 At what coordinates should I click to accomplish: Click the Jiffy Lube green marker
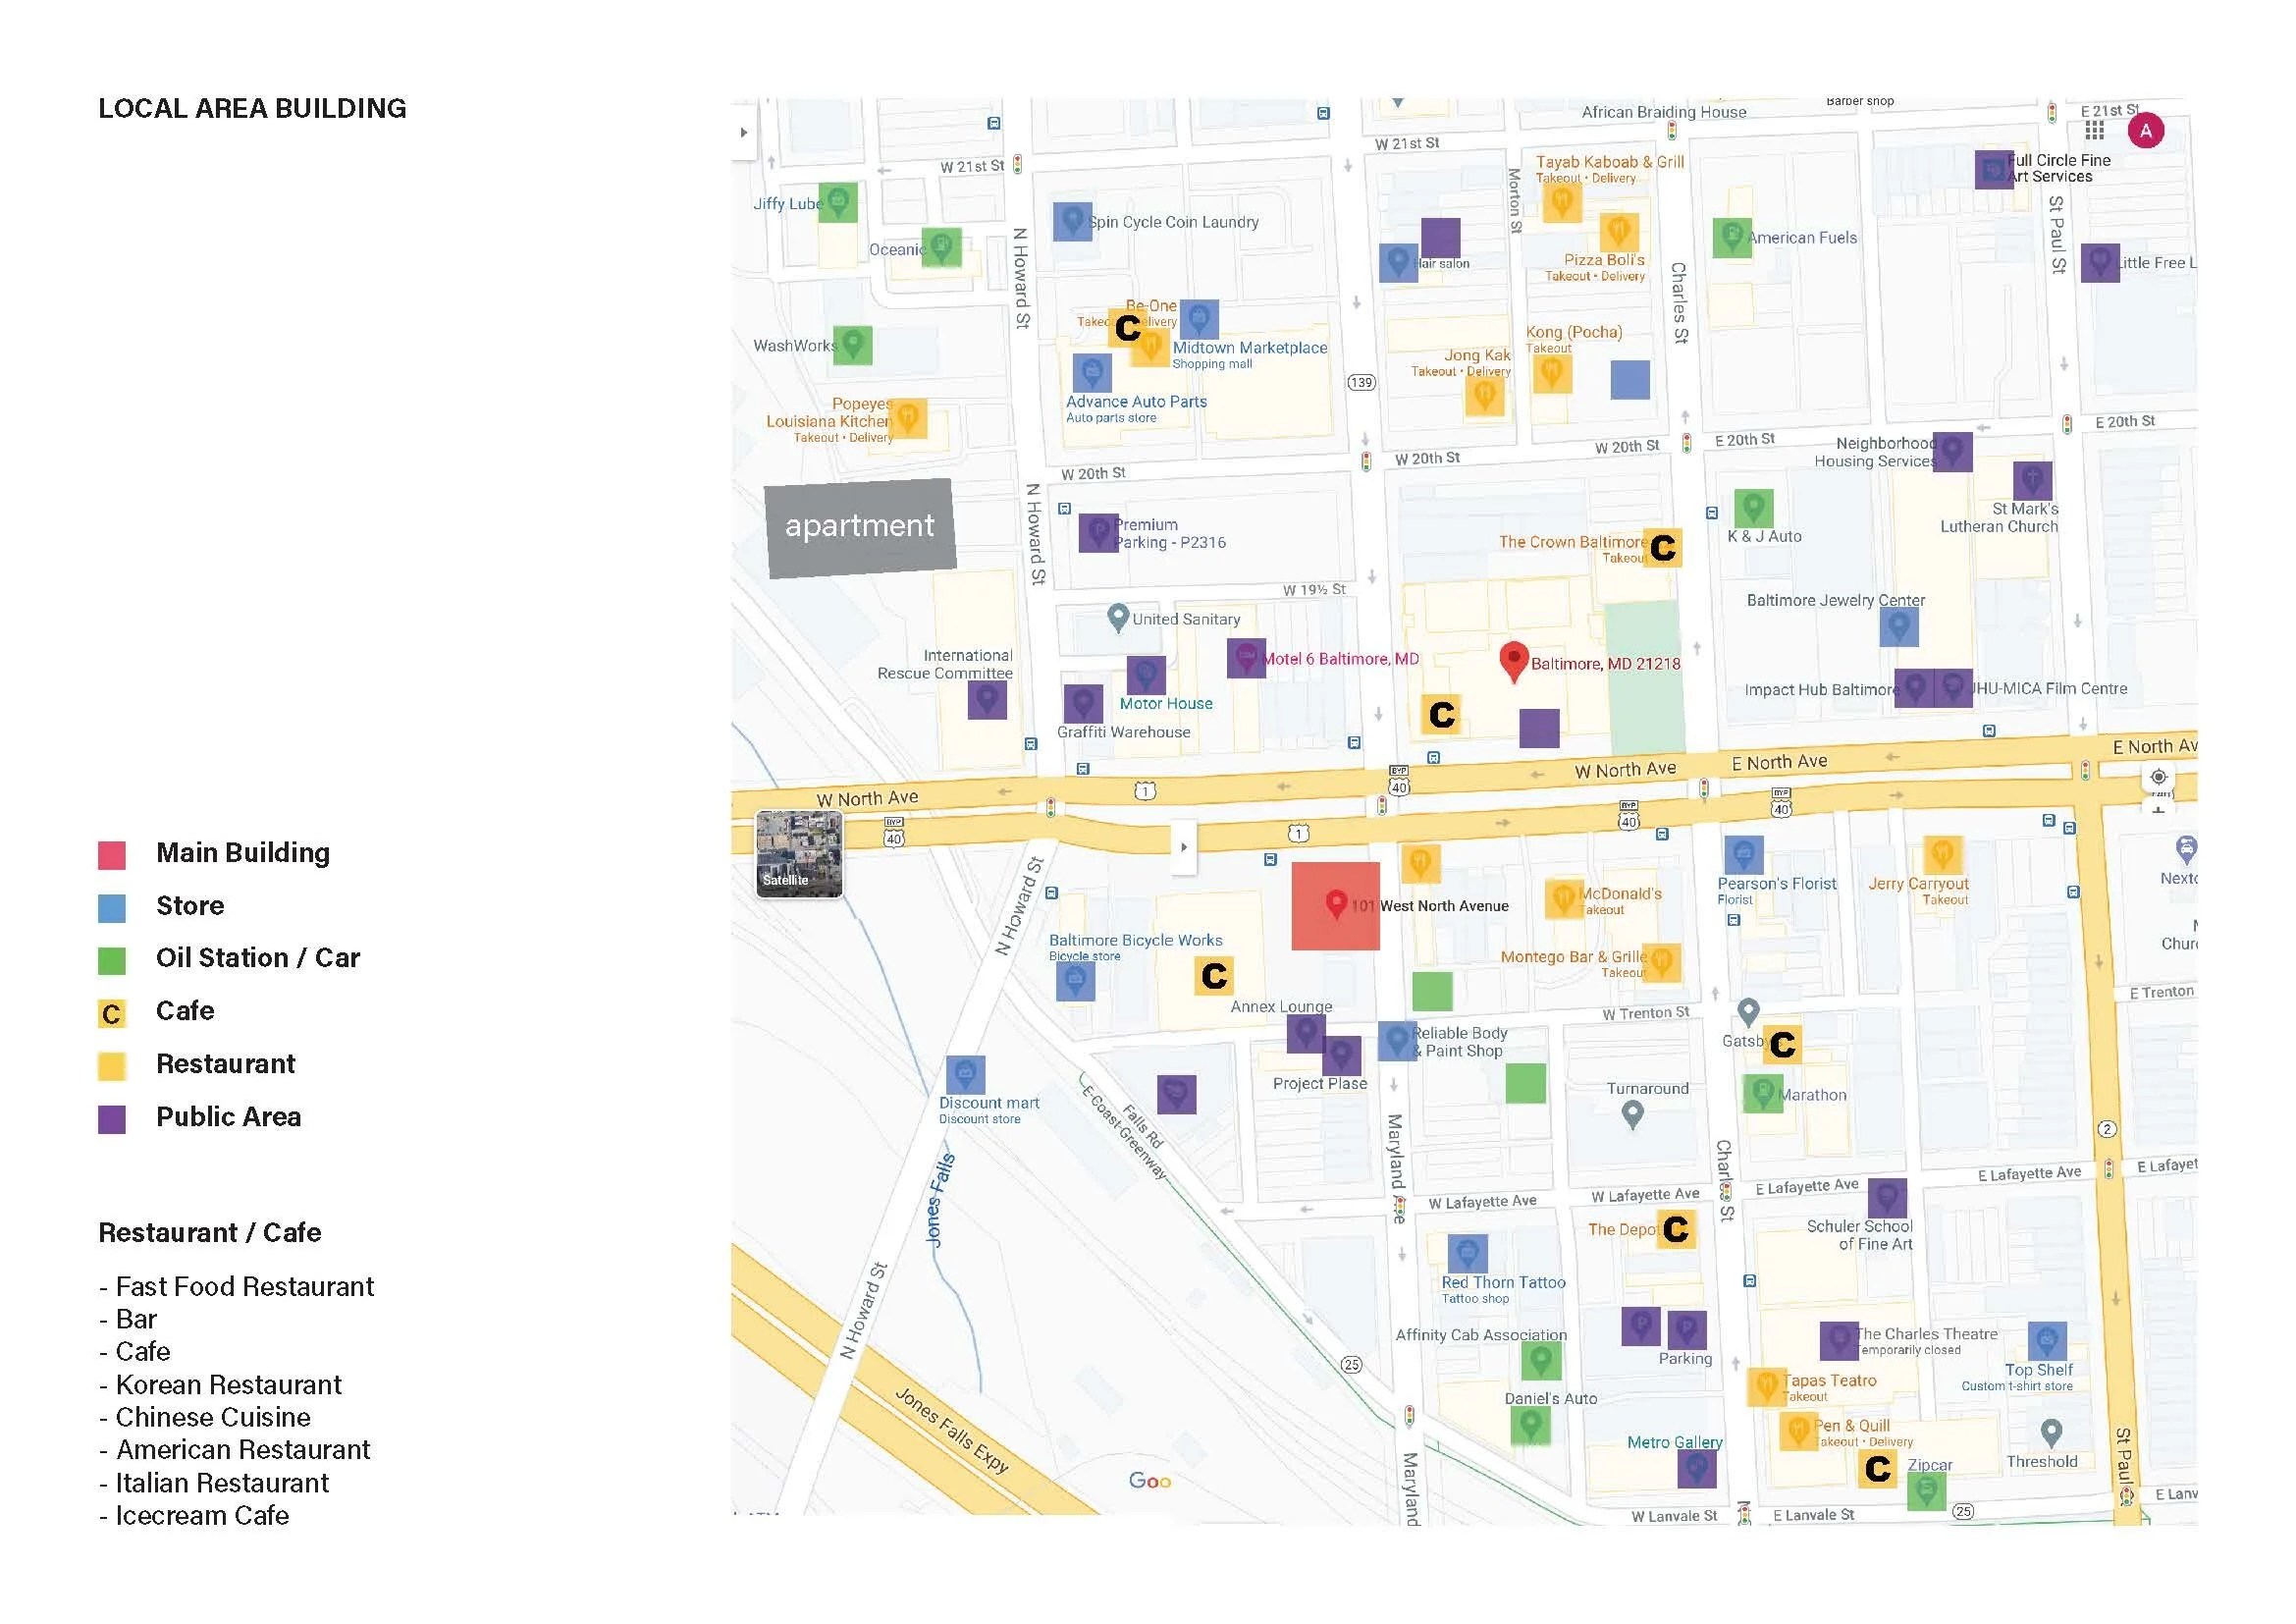(838, 202)
